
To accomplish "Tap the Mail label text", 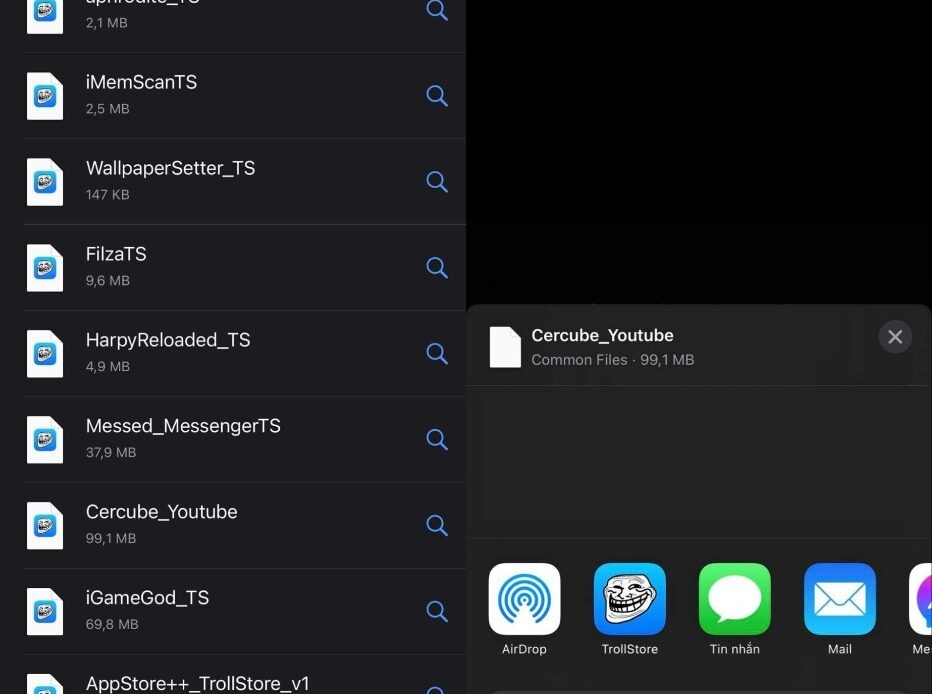I will 840,649.
